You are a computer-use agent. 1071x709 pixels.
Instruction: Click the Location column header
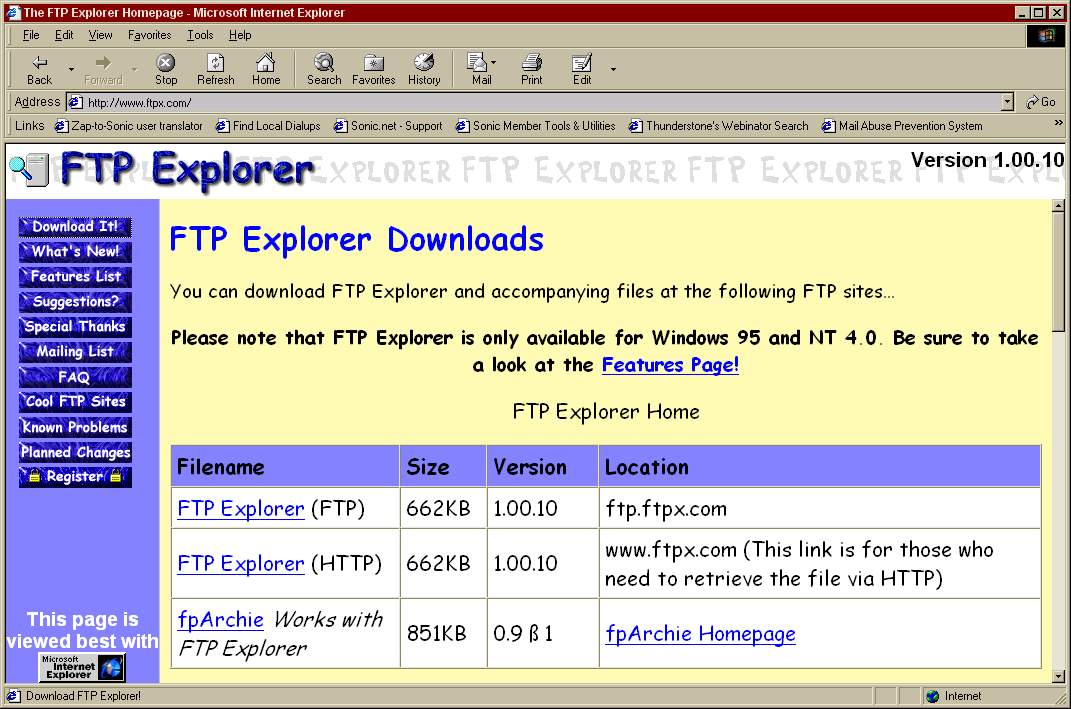click(820, 467)
